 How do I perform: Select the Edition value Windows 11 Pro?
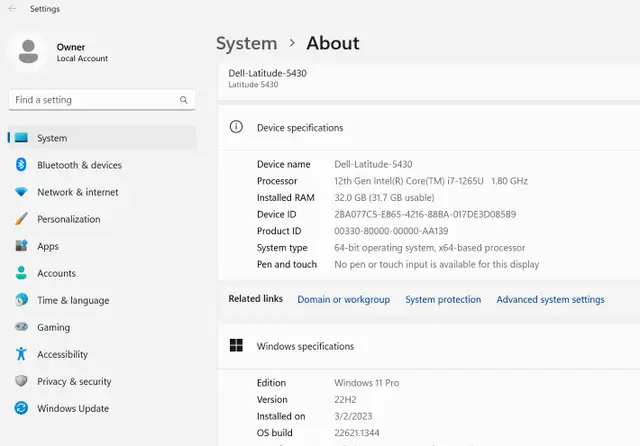coord(367,383)
